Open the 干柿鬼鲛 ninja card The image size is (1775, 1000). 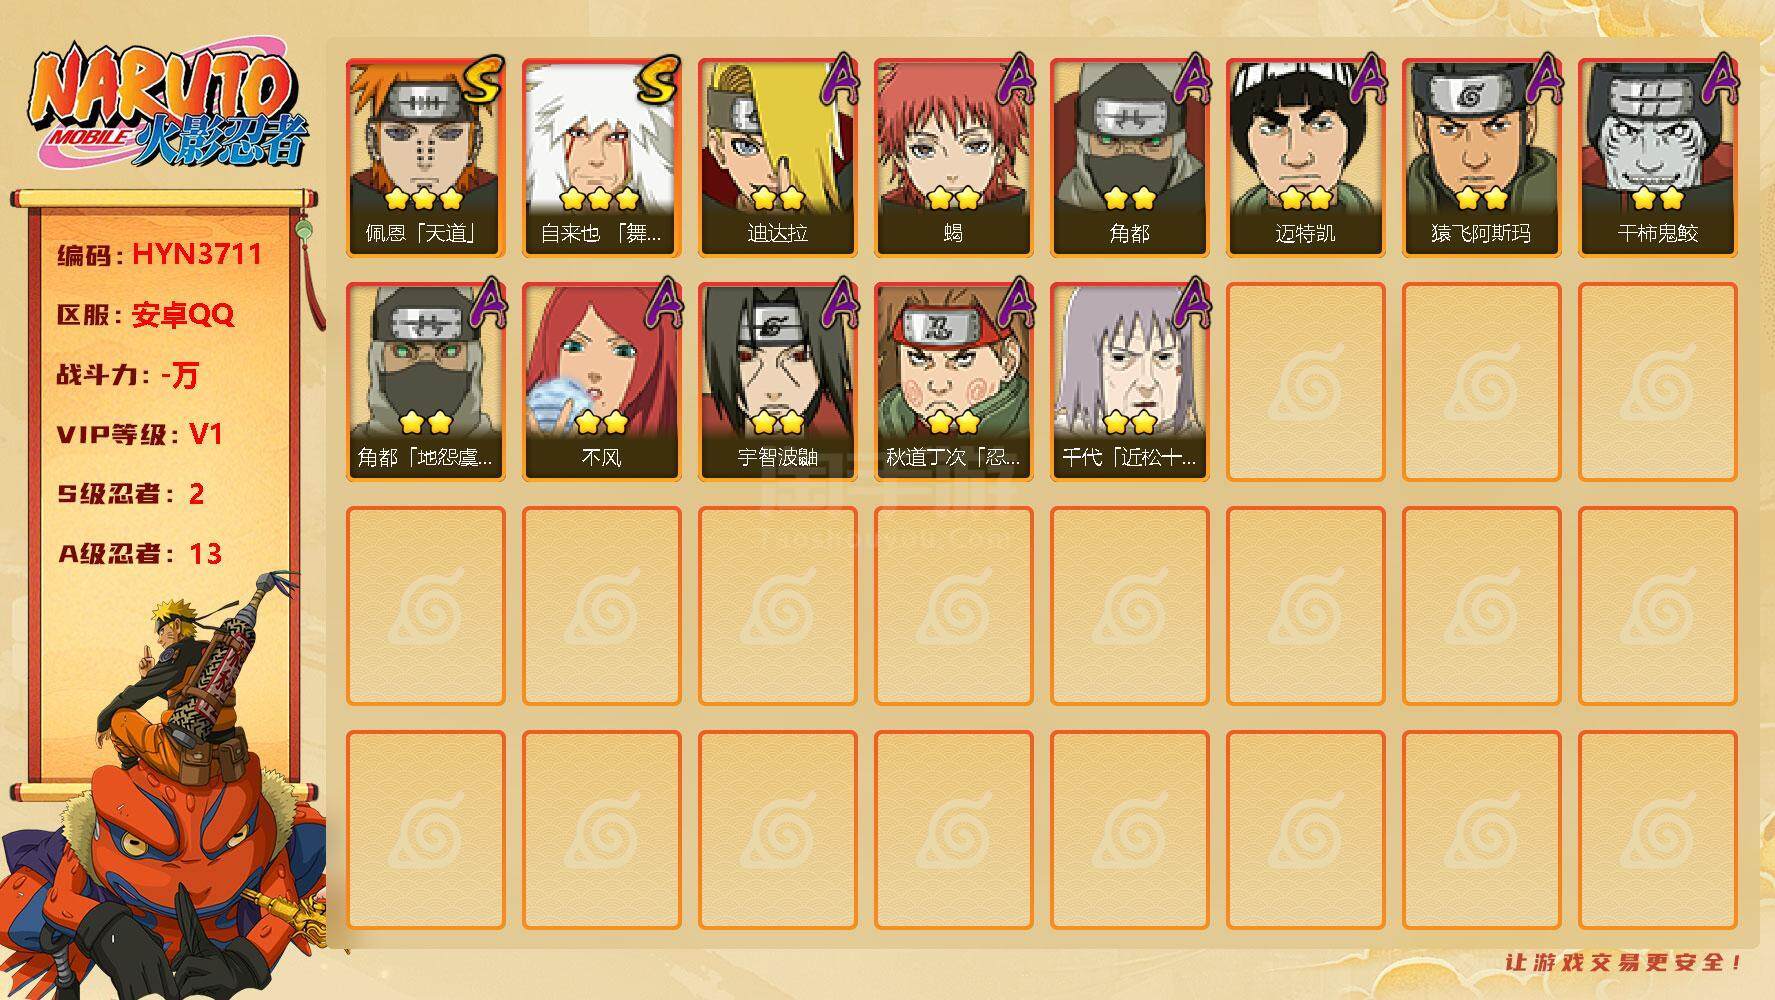tap(1657, 158)
